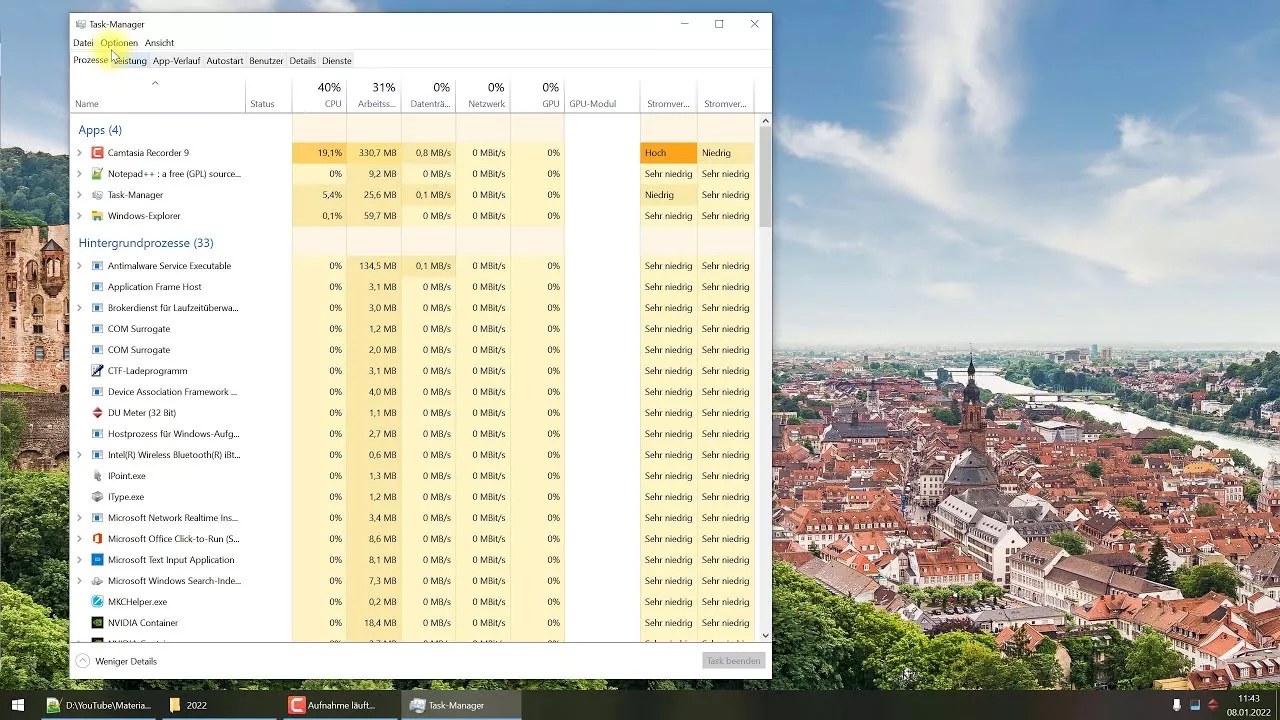Open the Optionen menu
Viewport: 1280px width, 720px height.
pos(118,43)
